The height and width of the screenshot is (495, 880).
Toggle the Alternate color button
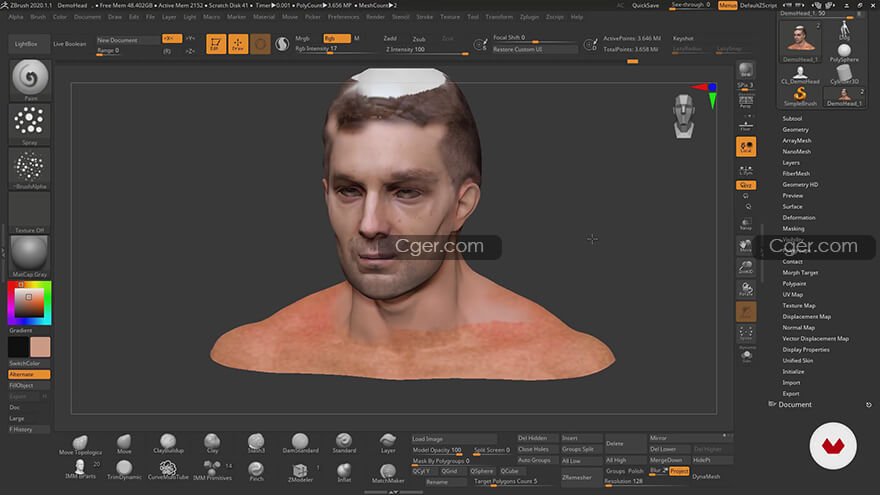click(29, 374)
